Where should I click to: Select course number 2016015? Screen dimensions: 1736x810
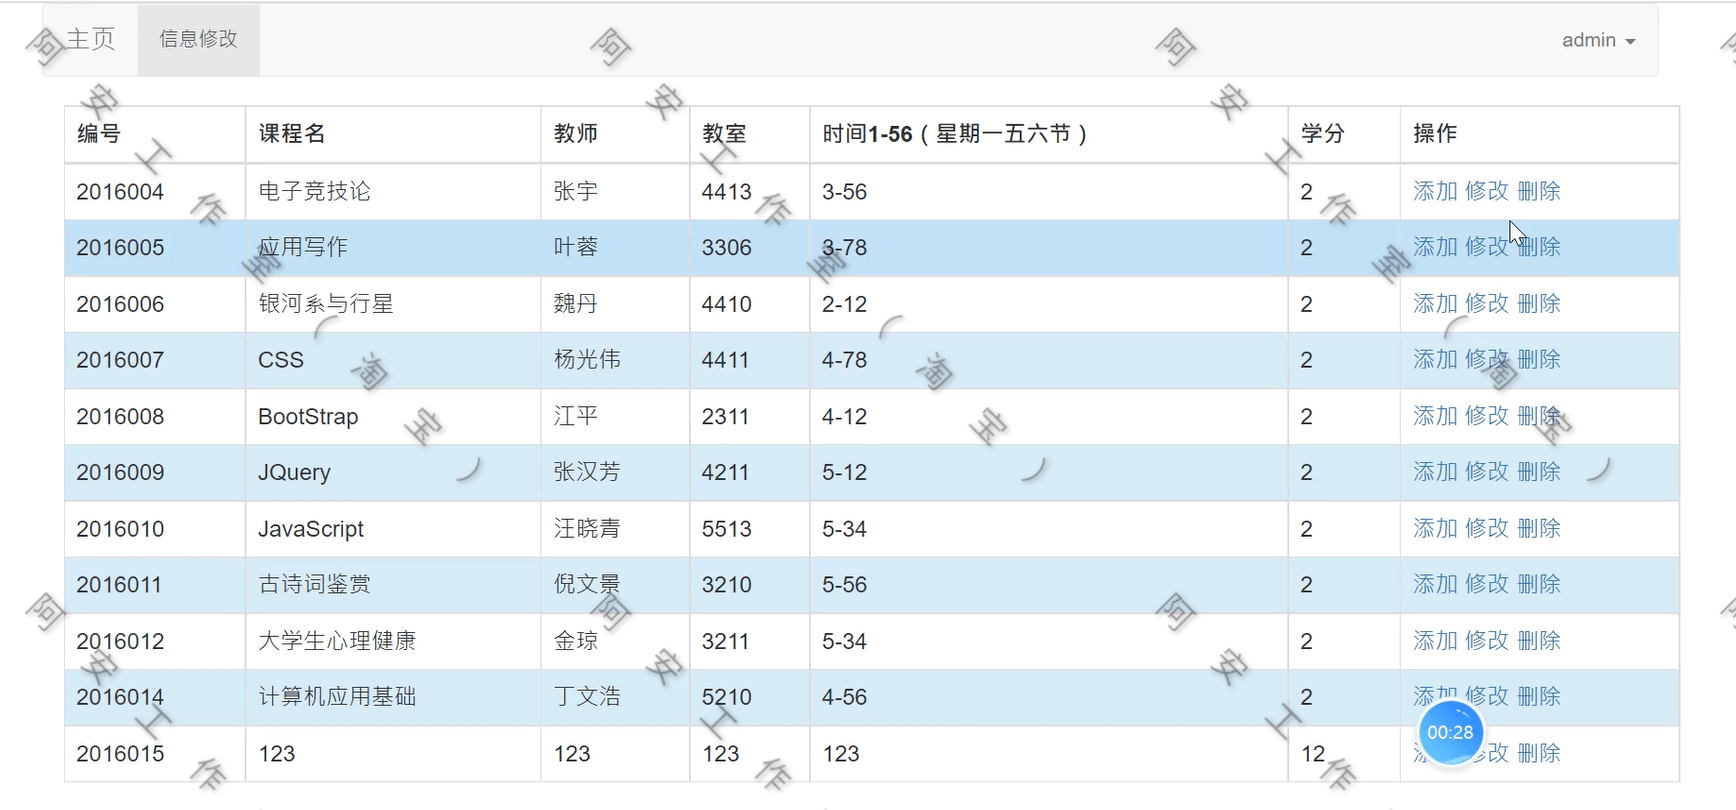tap(120, 753)
